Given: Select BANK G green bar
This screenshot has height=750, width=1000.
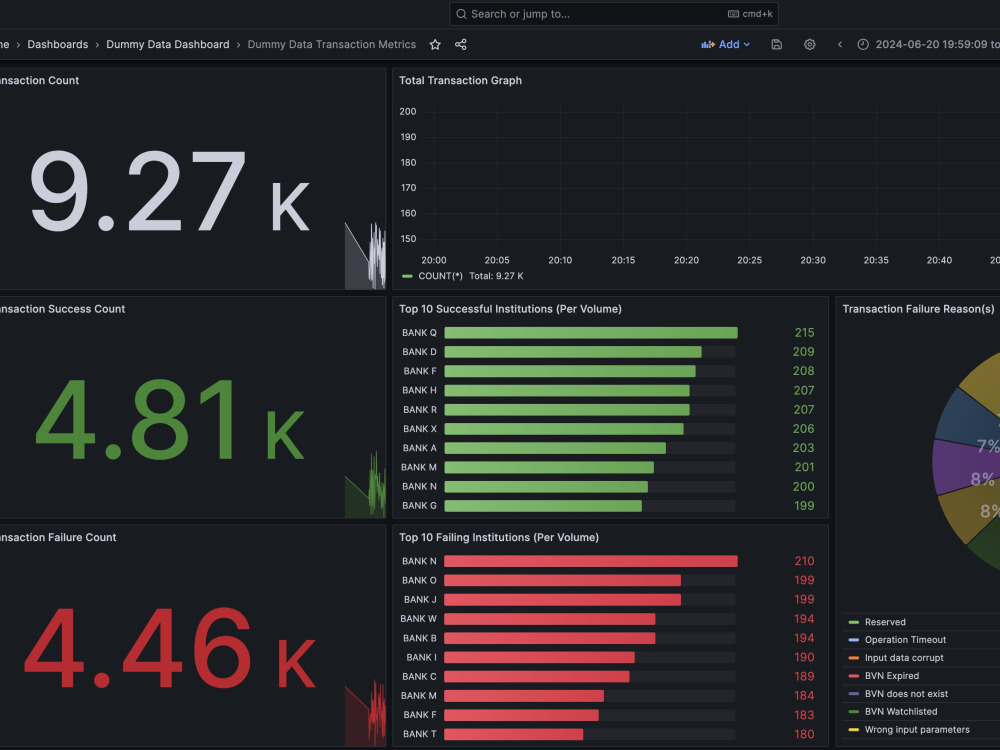Looking at the screenshot, I should click(x=543, y=506).
